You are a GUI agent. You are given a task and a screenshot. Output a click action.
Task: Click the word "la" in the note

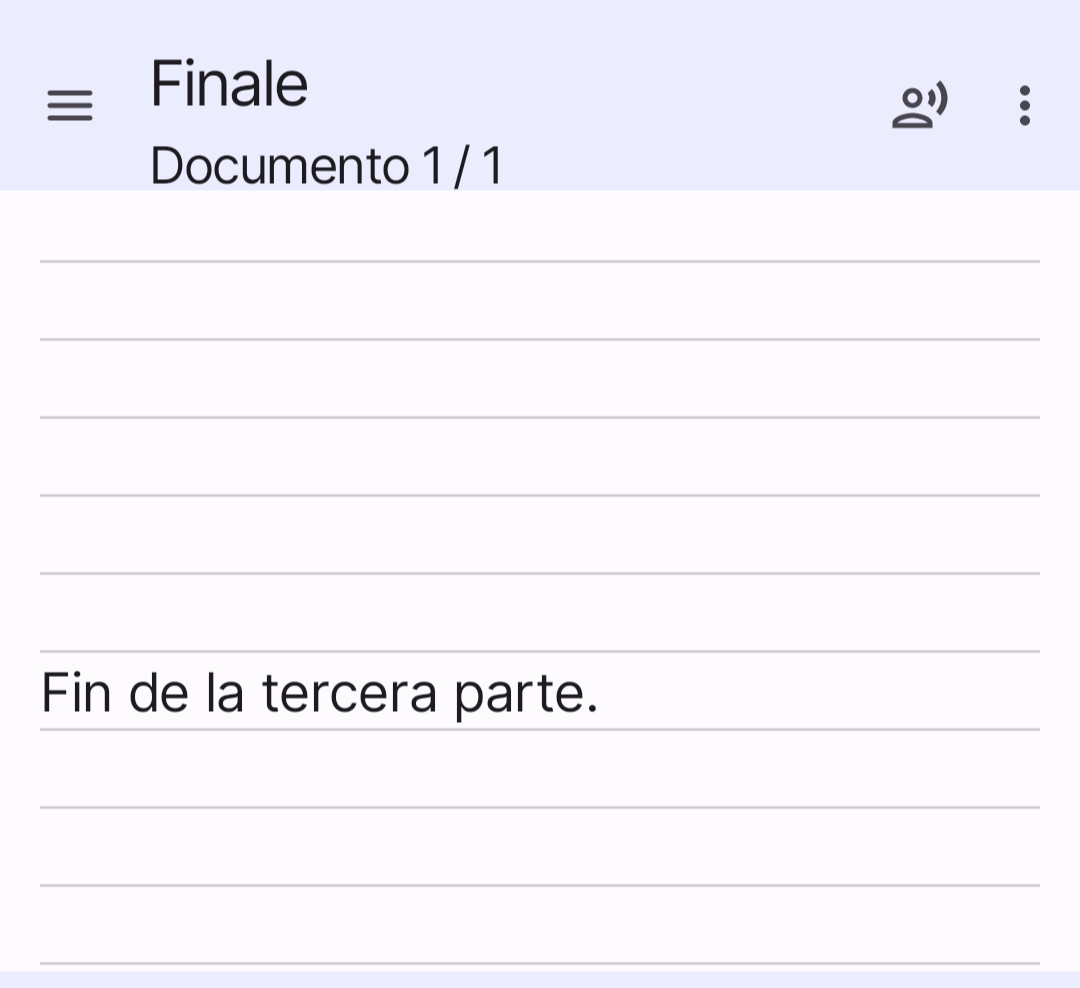click(x=225, y=692)
